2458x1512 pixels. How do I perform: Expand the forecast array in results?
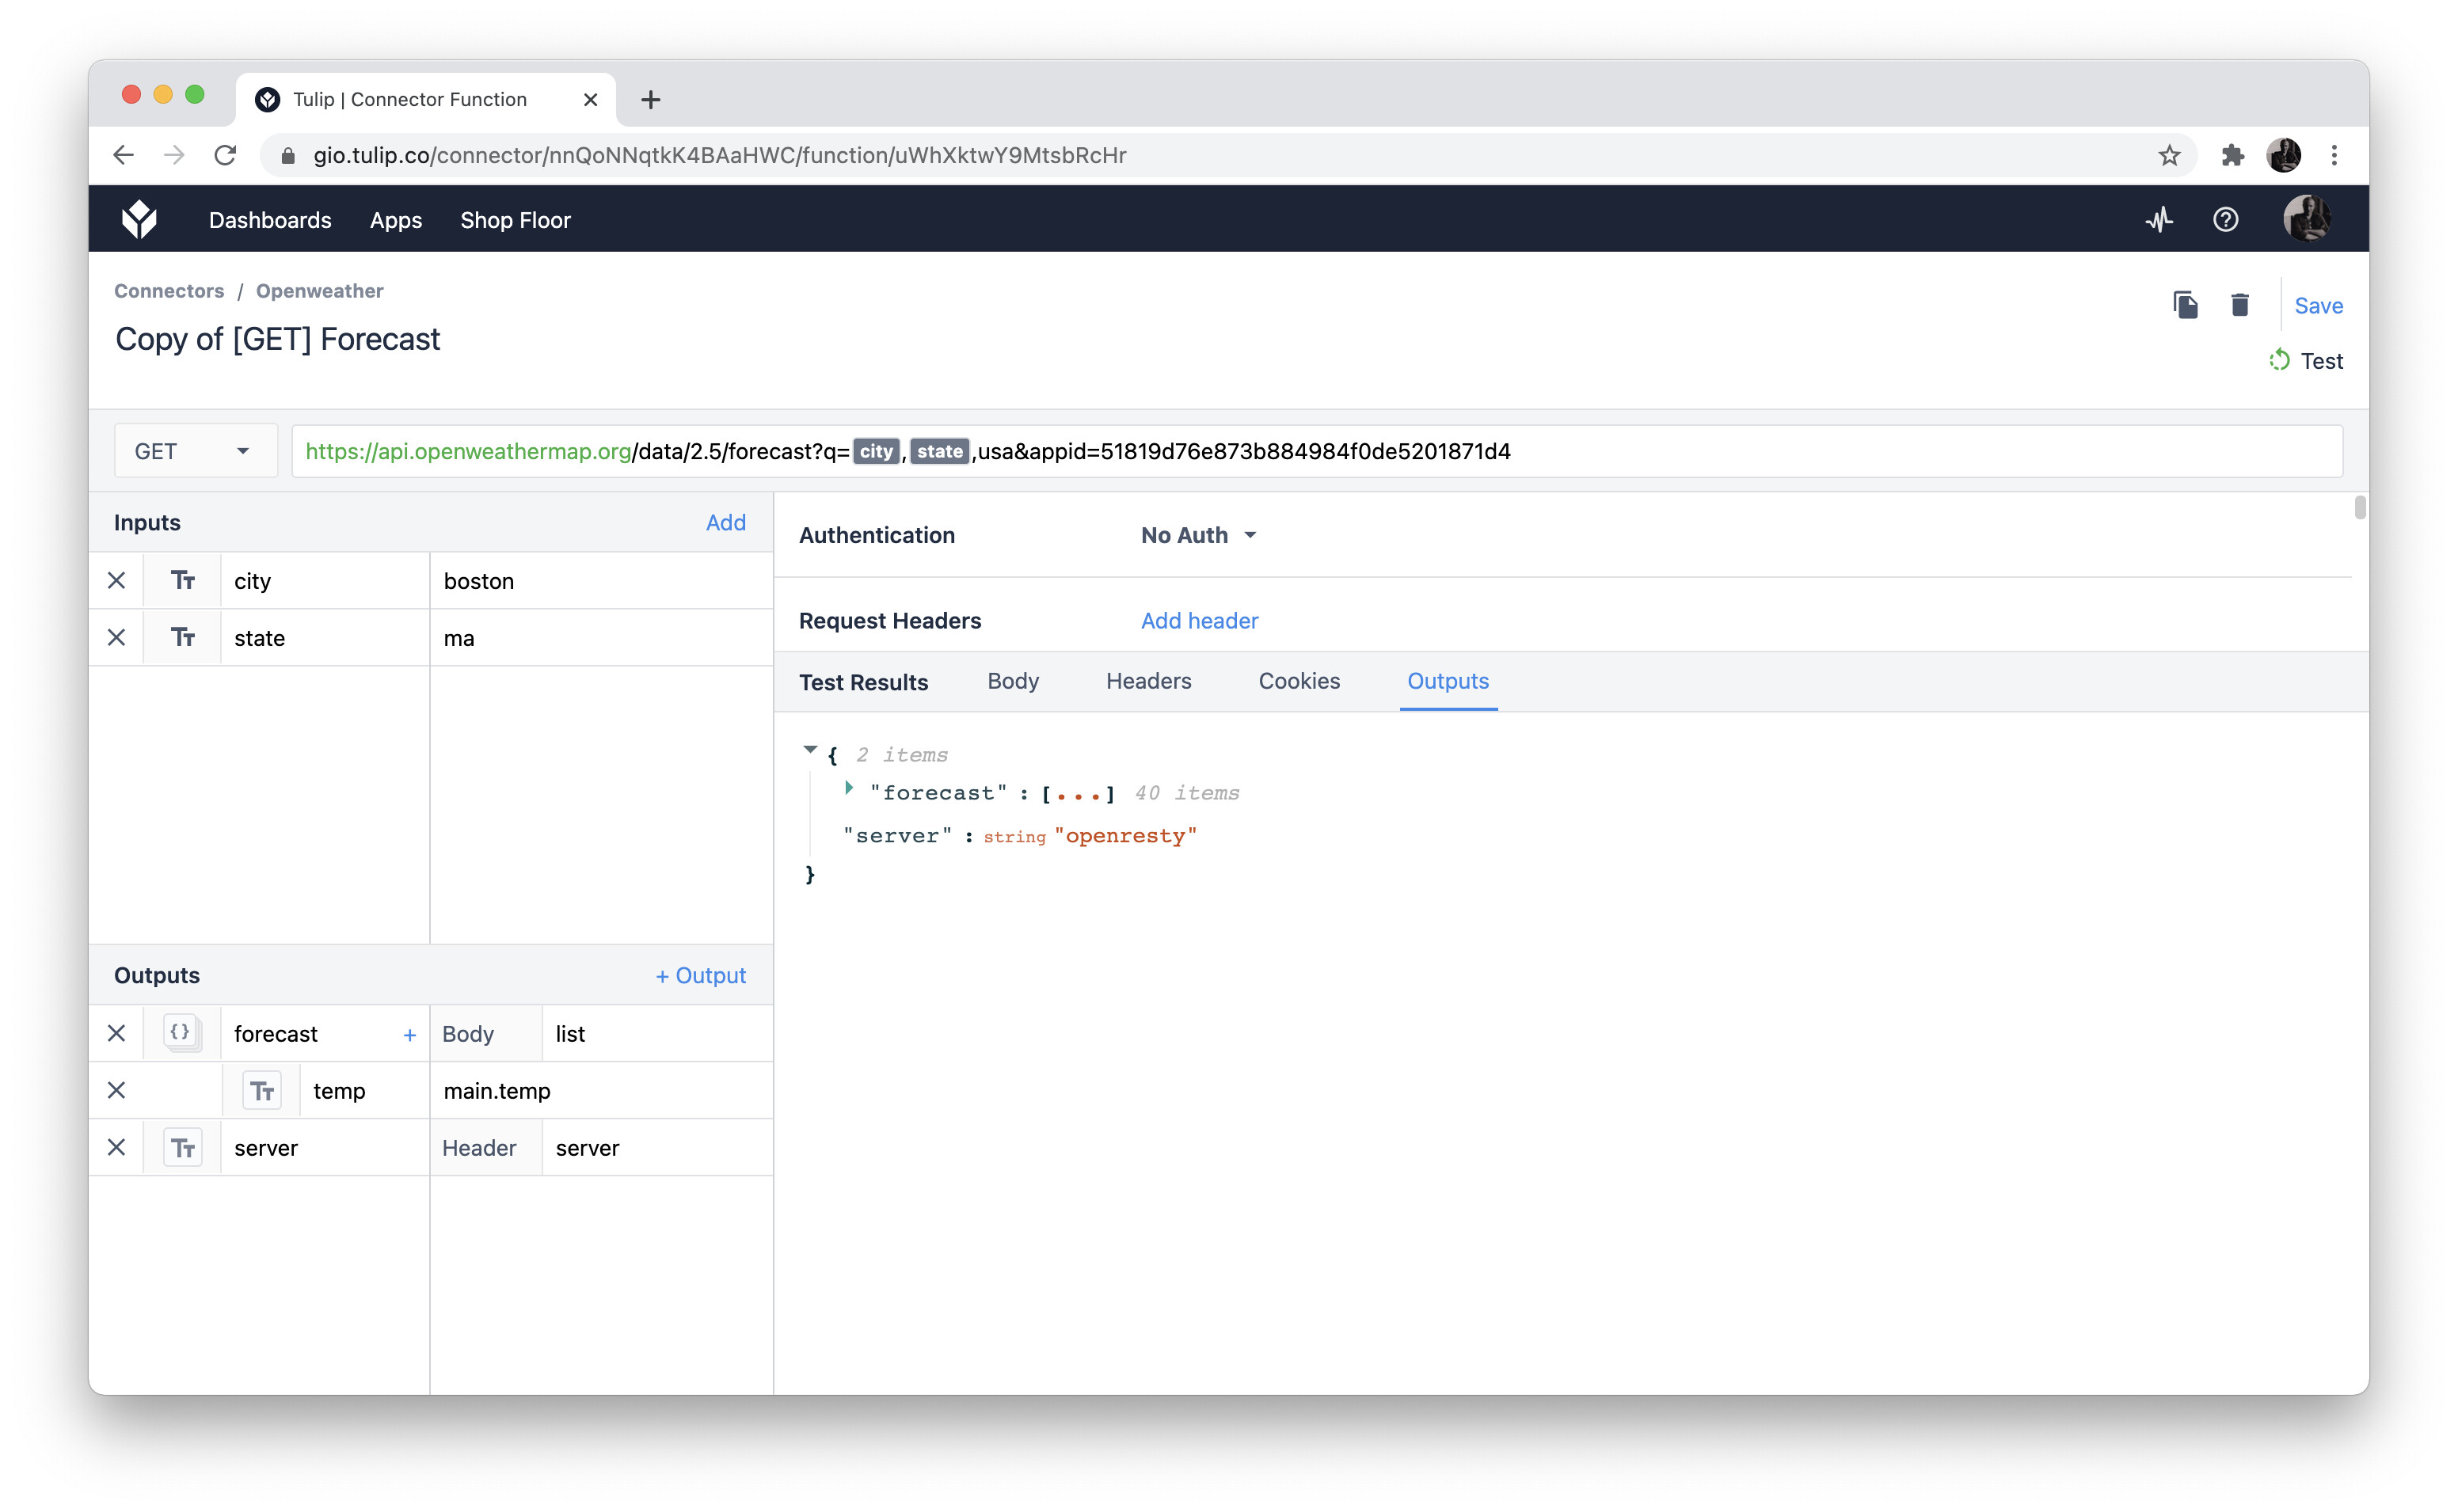(849, 789)
